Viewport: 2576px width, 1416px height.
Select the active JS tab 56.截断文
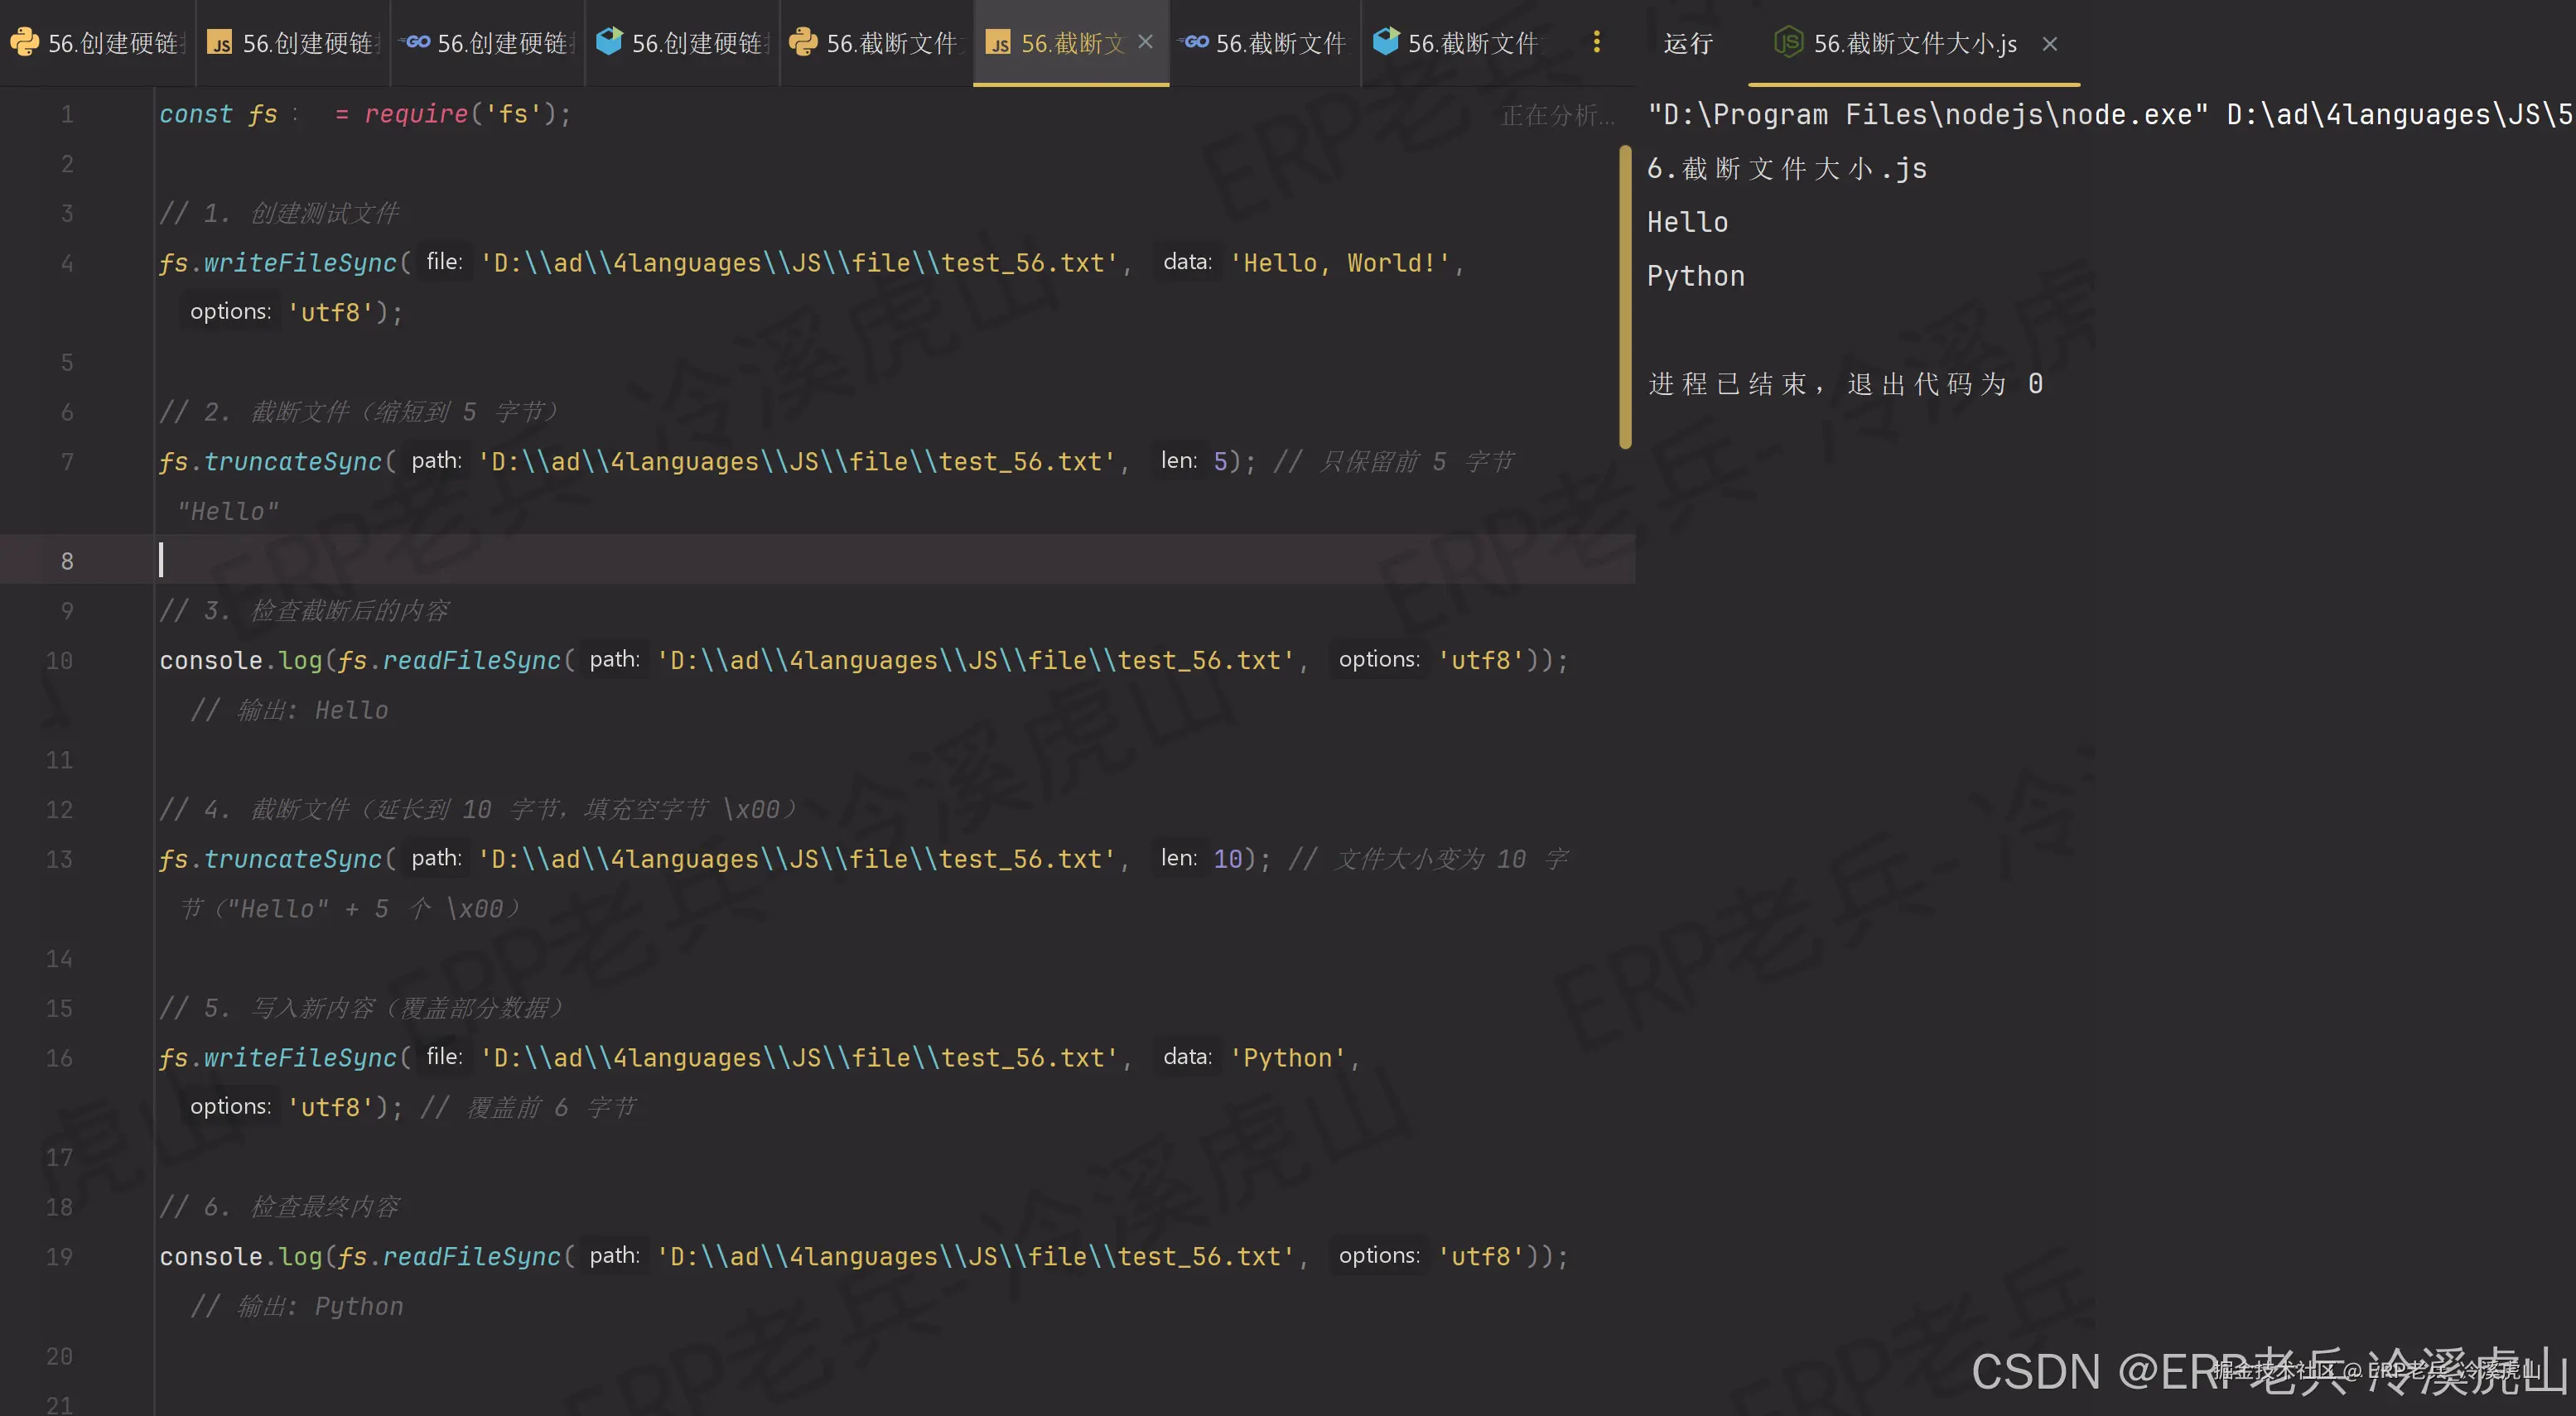[1071, 42]
